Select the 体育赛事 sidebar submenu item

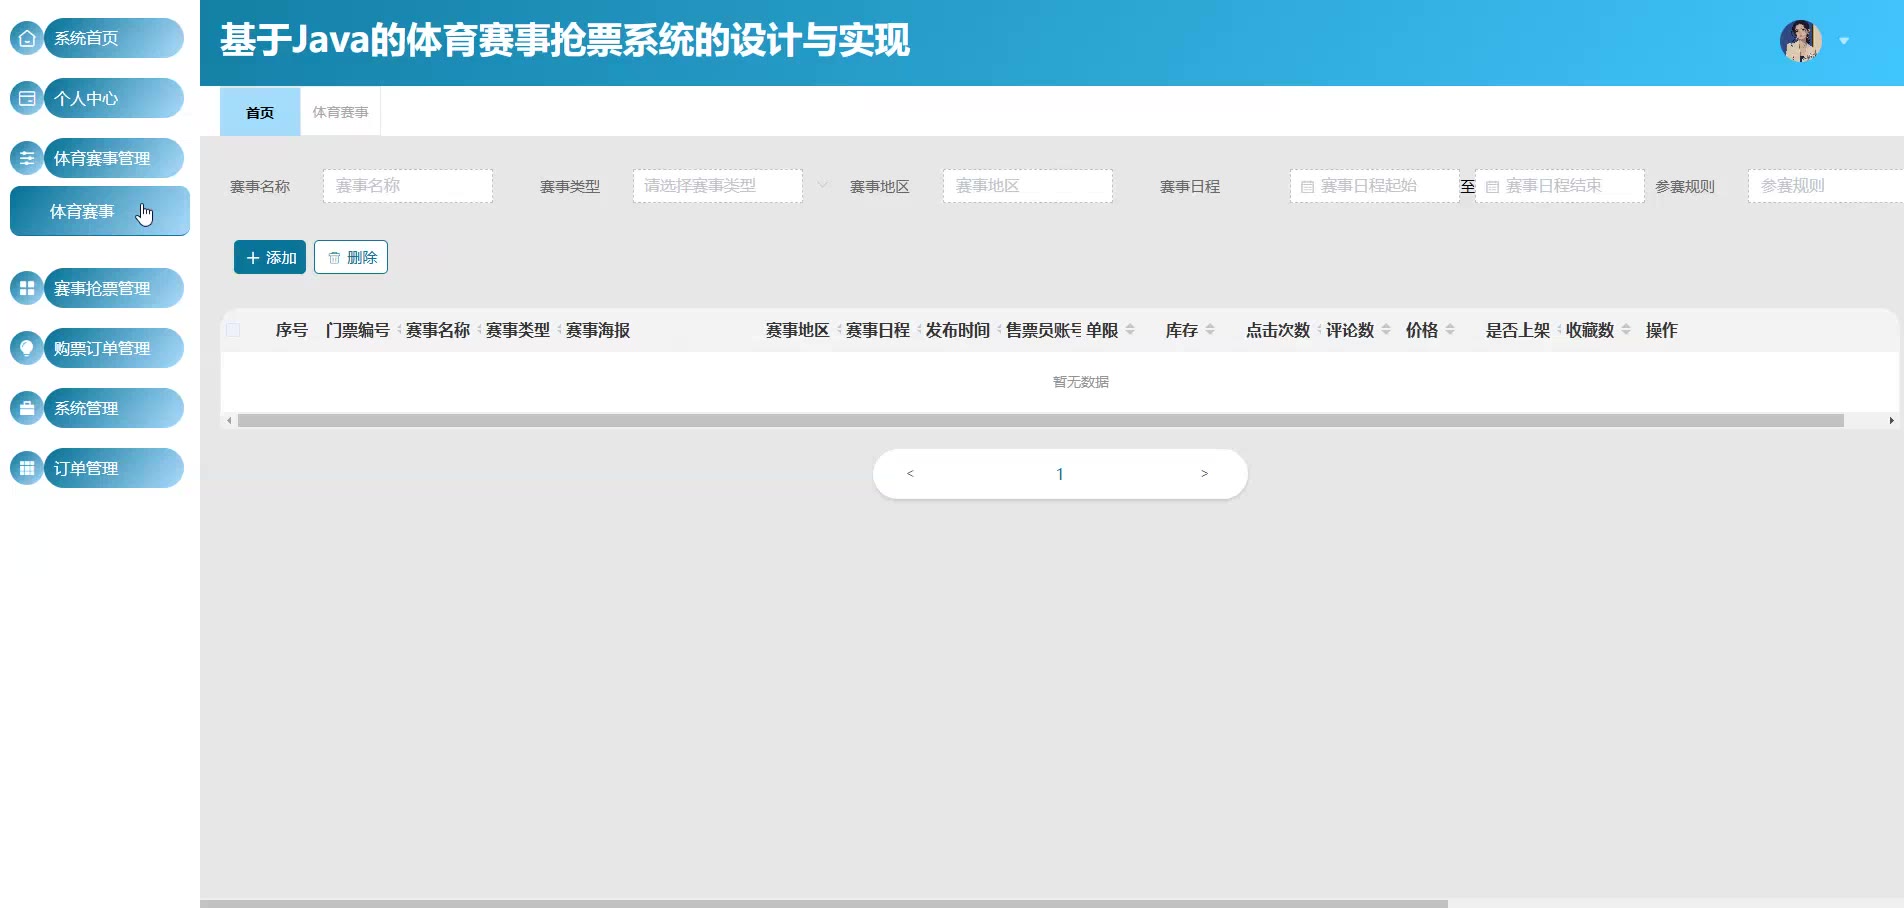pyautogui.click(x=99, y=211)
